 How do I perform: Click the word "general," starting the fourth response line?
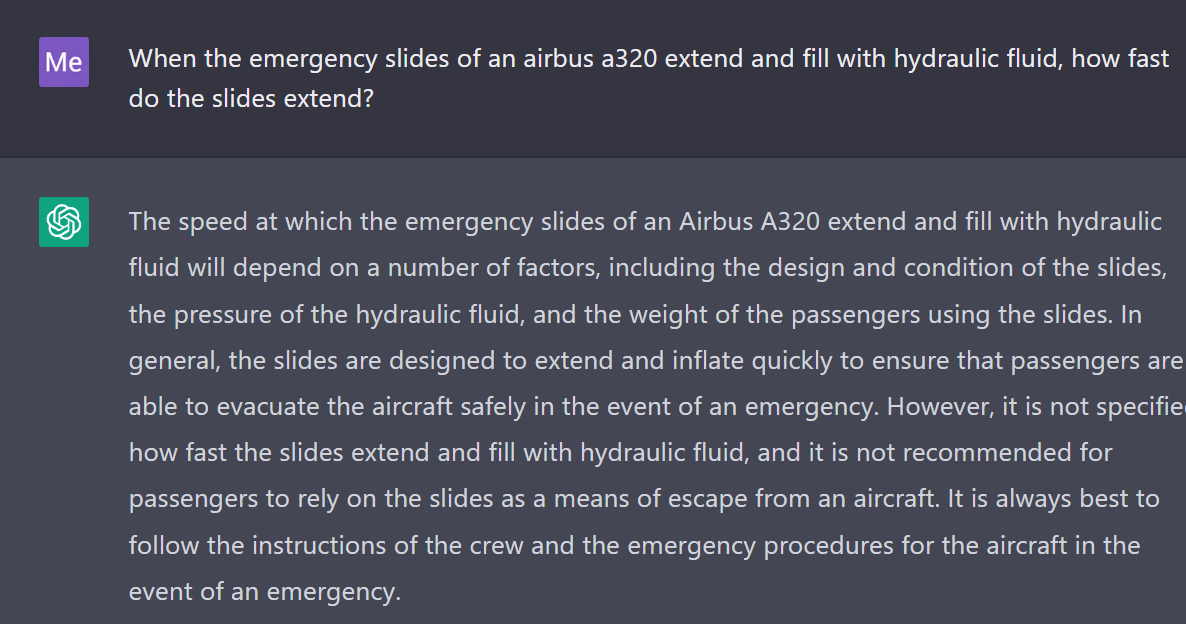(x=174, y=361)
